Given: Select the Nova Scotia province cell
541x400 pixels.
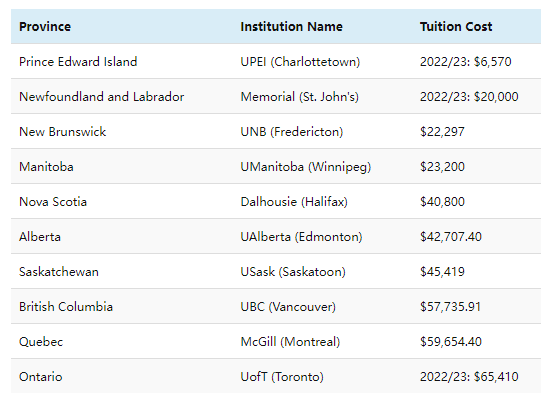Looking at the screenshot, I should tap(53, 202).
